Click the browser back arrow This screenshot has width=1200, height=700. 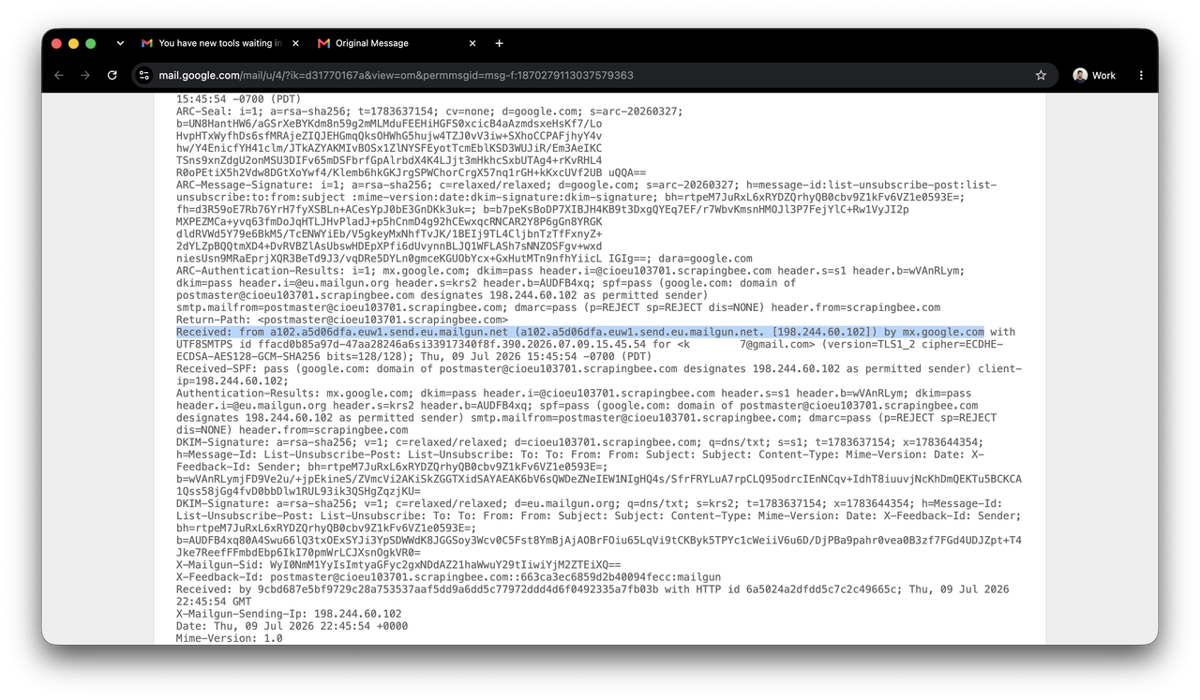[59, 75]
